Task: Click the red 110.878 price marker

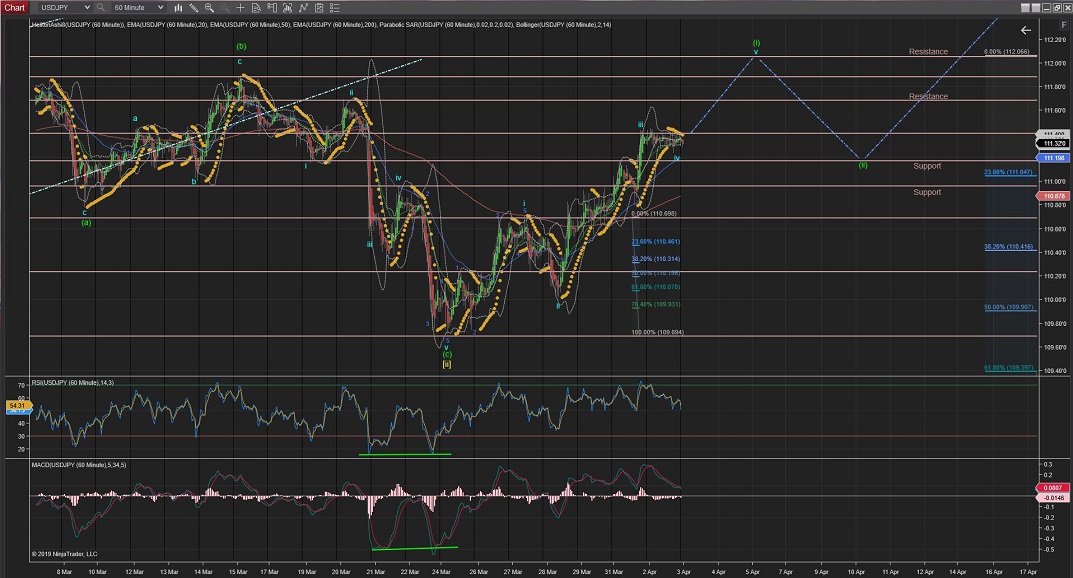Action: [x=1054, y=196]
